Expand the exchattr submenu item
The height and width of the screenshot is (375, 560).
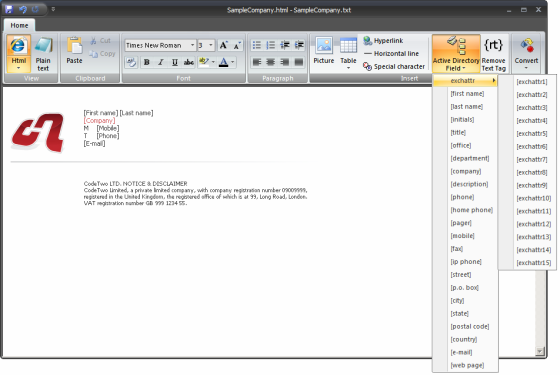465,81
